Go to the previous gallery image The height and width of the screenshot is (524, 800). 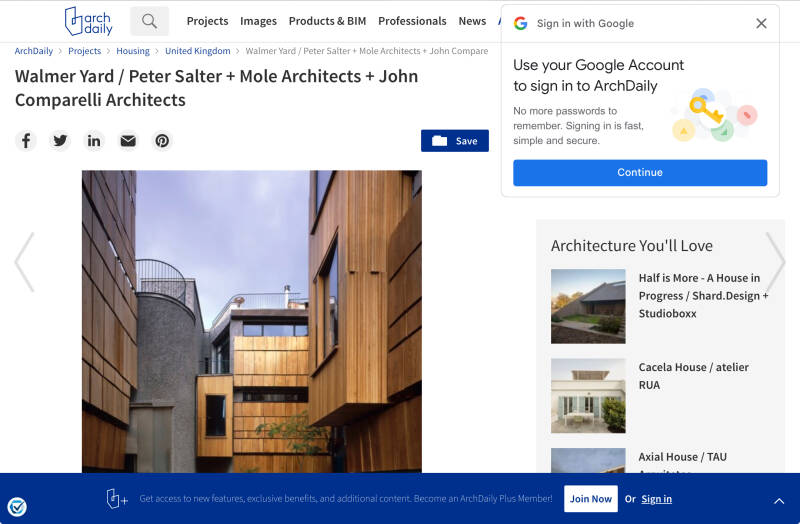[24, 262]
